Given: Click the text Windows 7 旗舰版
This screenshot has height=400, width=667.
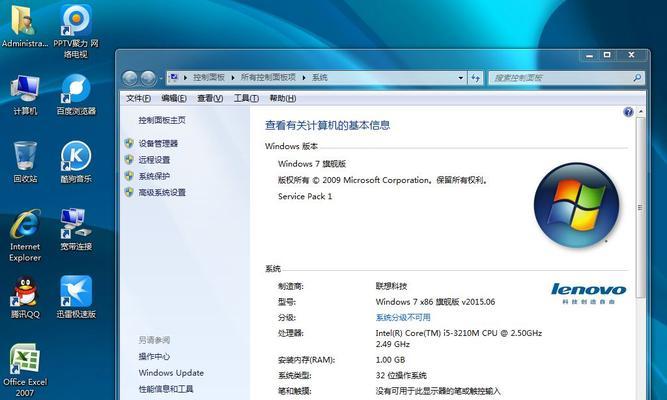Looking at the screenshot, I should (312, 164).
